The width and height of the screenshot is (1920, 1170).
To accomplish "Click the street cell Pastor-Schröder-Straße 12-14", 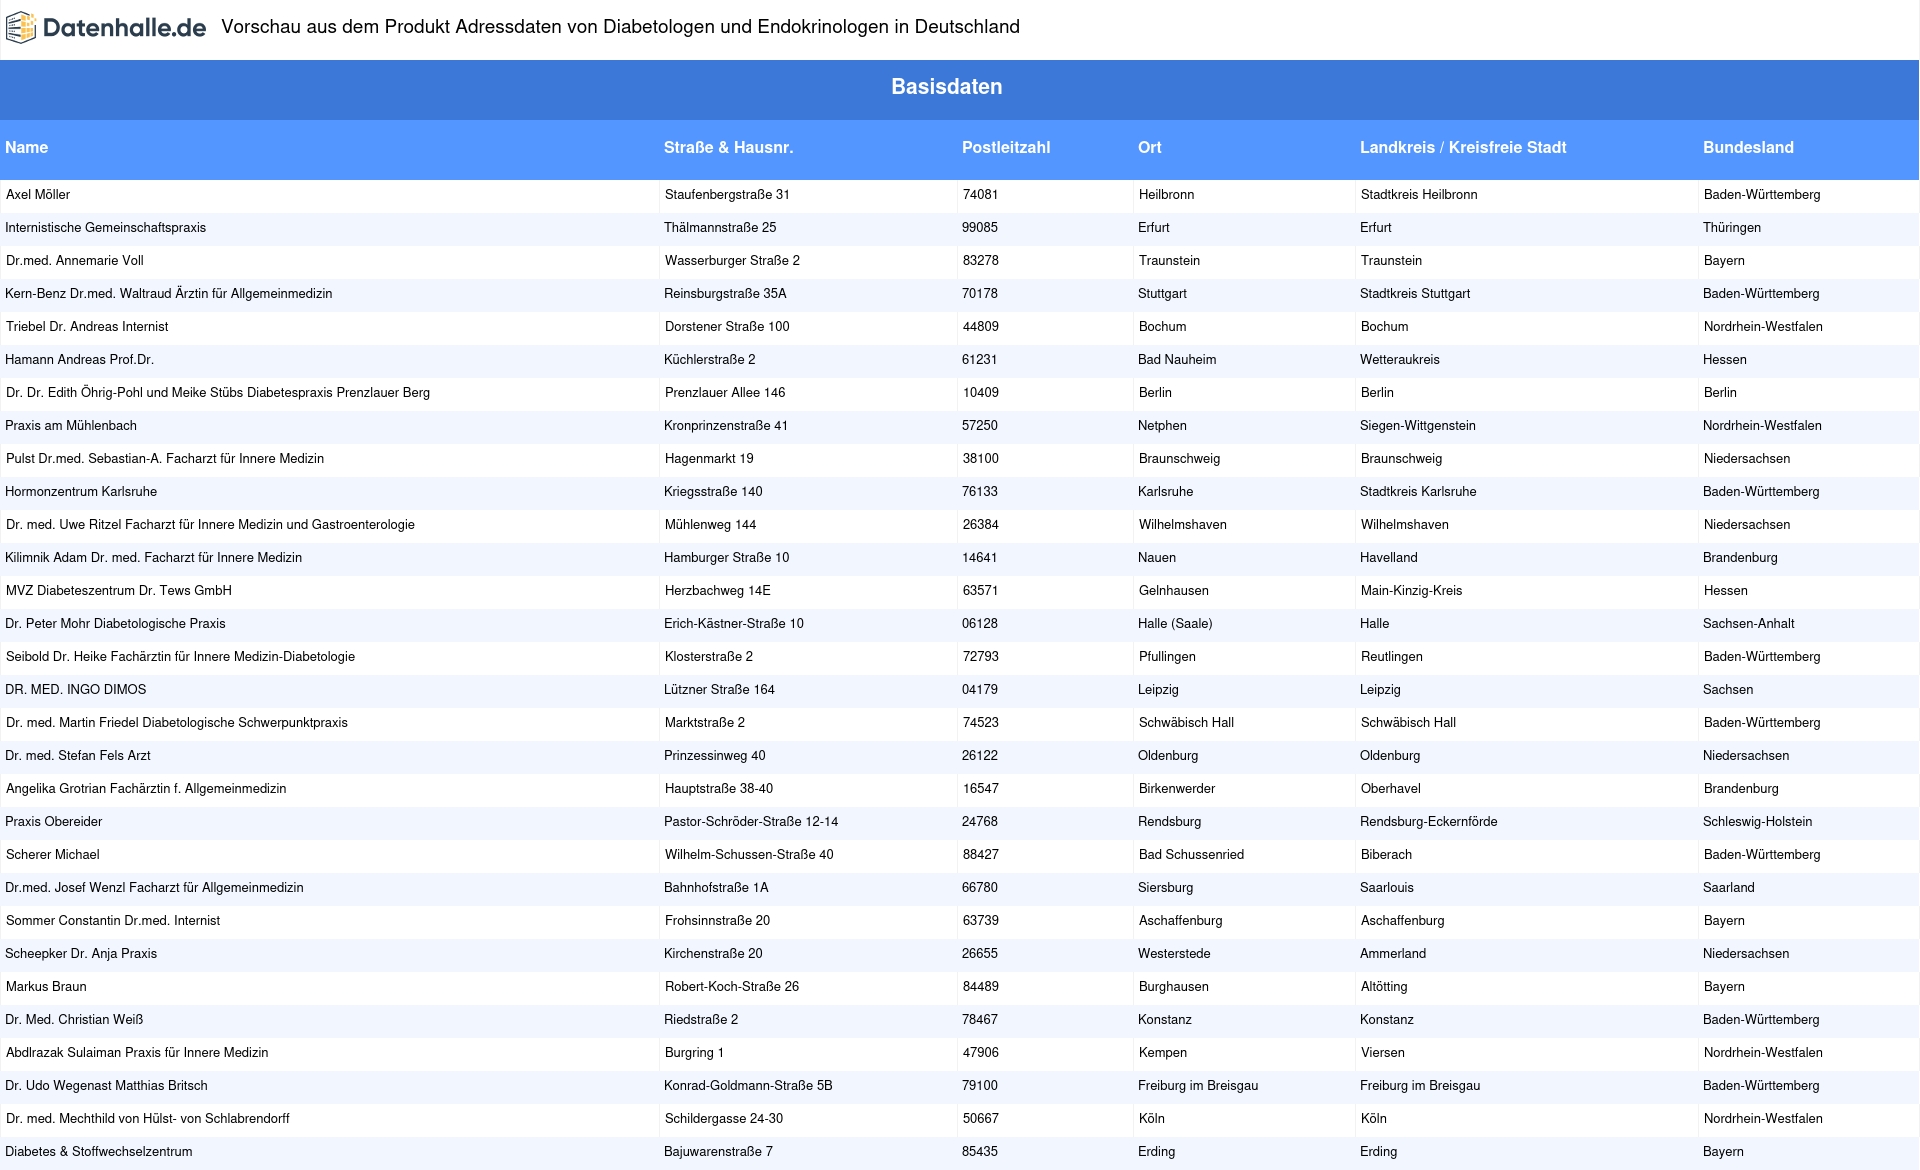I will [x=751, y=822].
